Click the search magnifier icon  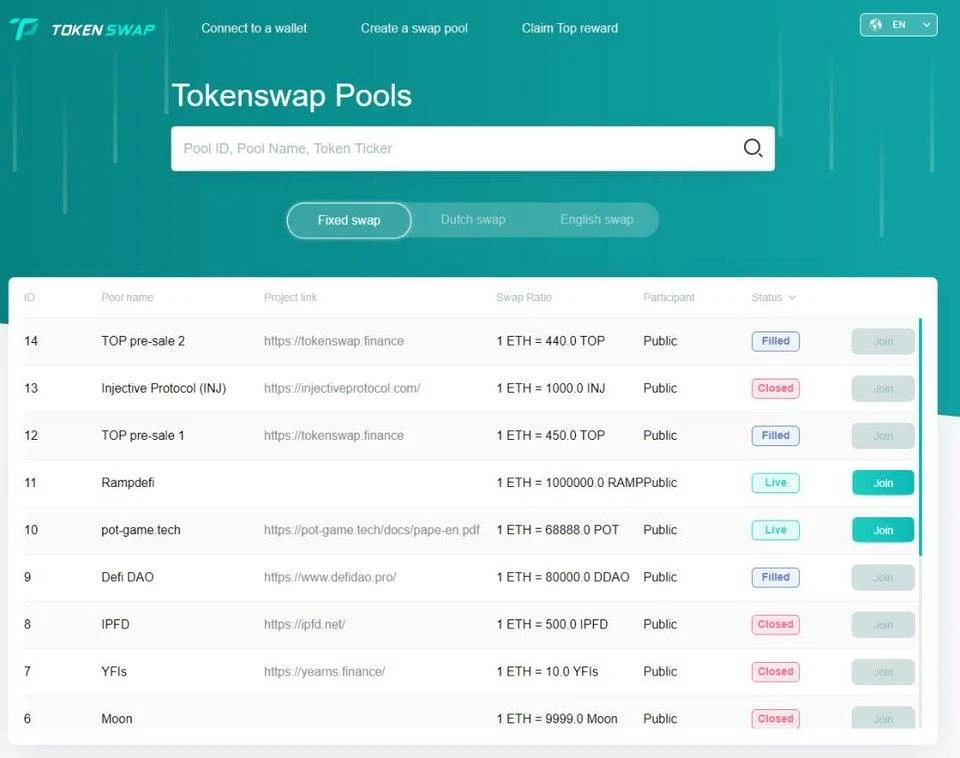(x=752, y=148)
